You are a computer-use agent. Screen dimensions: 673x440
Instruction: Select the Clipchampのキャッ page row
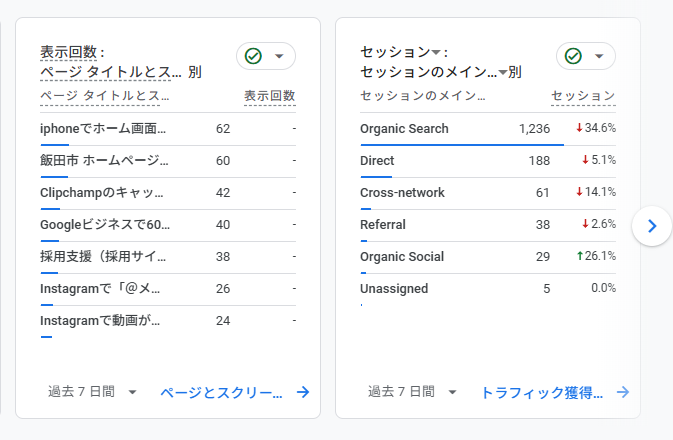coord(101,193)
